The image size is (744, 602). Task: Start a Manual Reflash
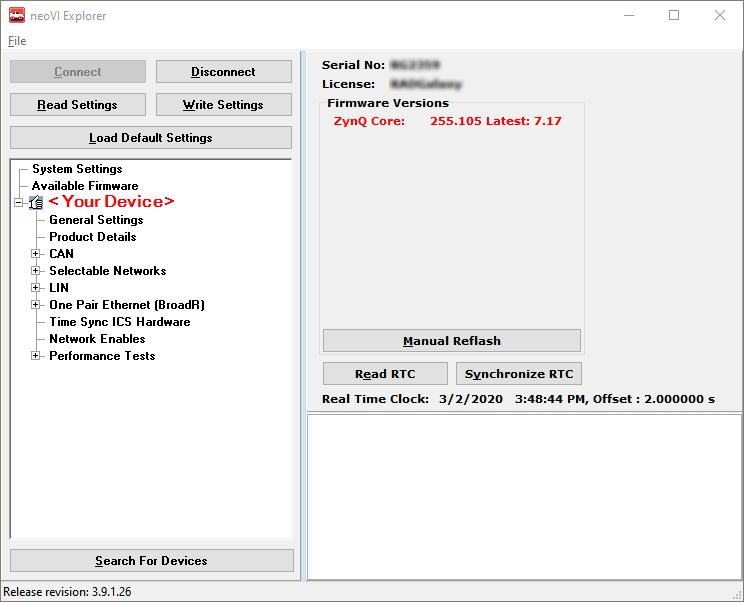[x=452, y=341]
